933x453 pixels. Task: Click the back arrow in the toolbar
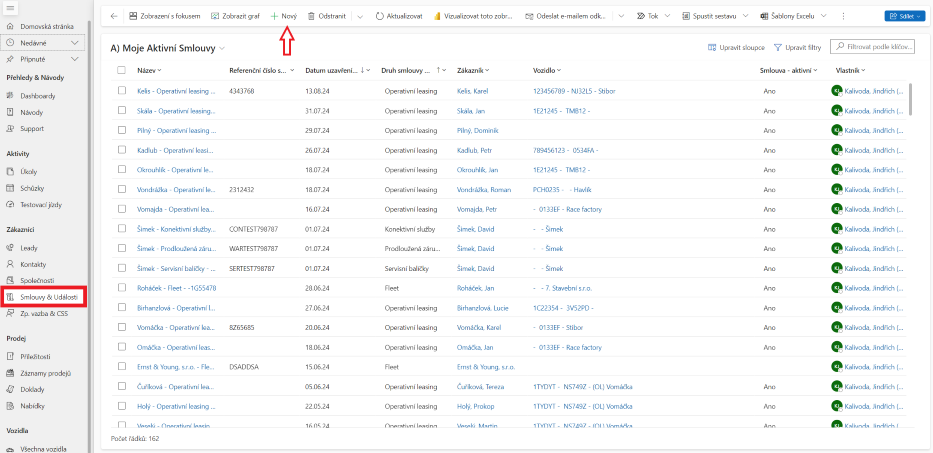coord(113,17)
